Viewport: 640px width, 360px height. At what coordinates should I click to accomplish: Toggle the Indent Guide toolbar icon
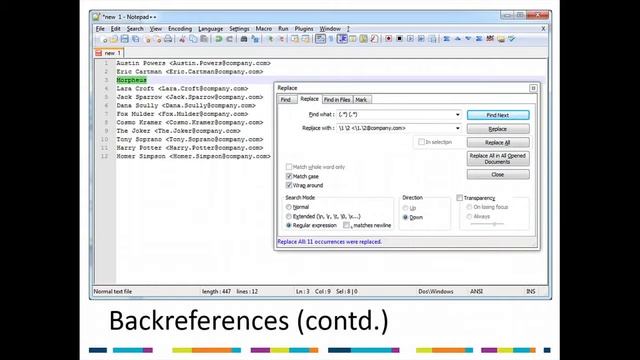342,39
